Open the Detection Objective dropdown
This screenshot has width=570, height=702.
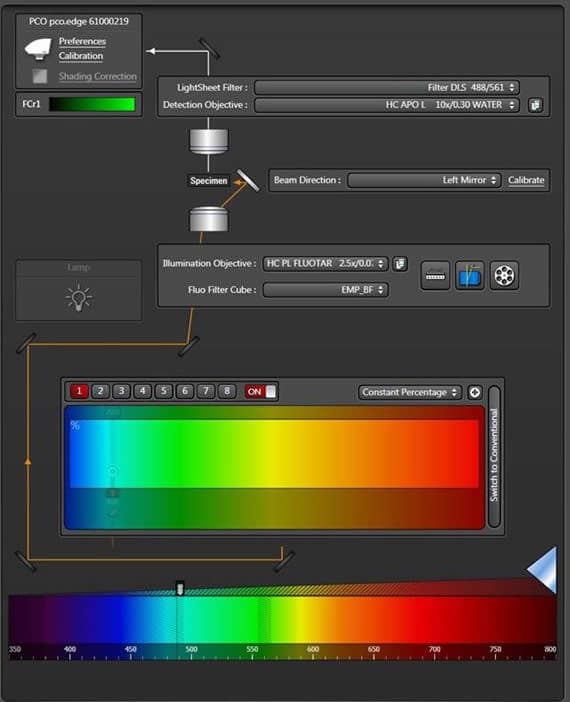(387, 105)
